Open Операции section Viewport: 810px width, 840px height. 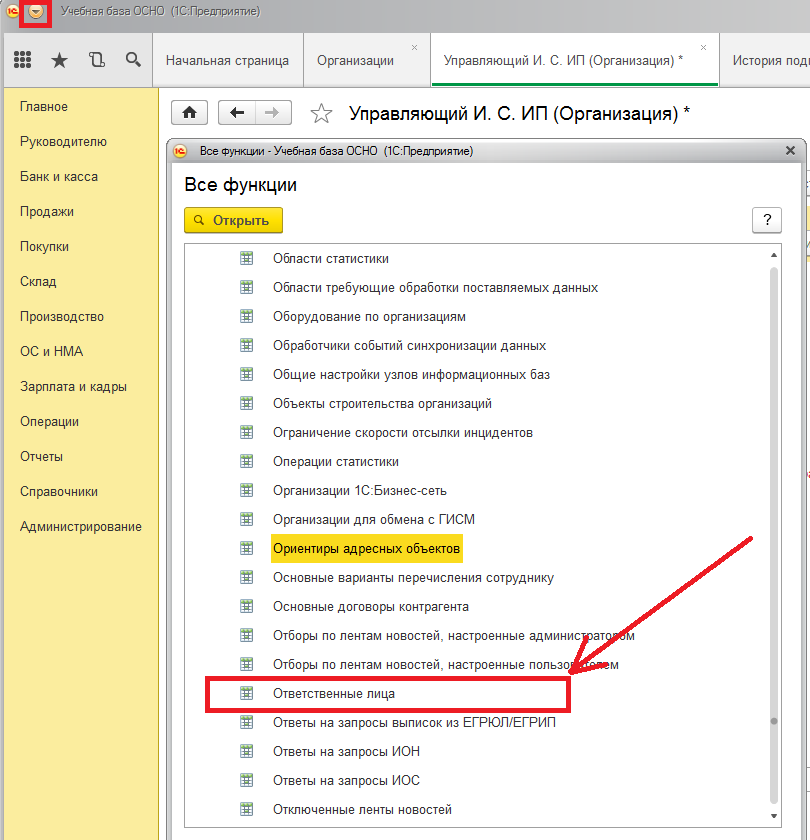click(49, 422)
